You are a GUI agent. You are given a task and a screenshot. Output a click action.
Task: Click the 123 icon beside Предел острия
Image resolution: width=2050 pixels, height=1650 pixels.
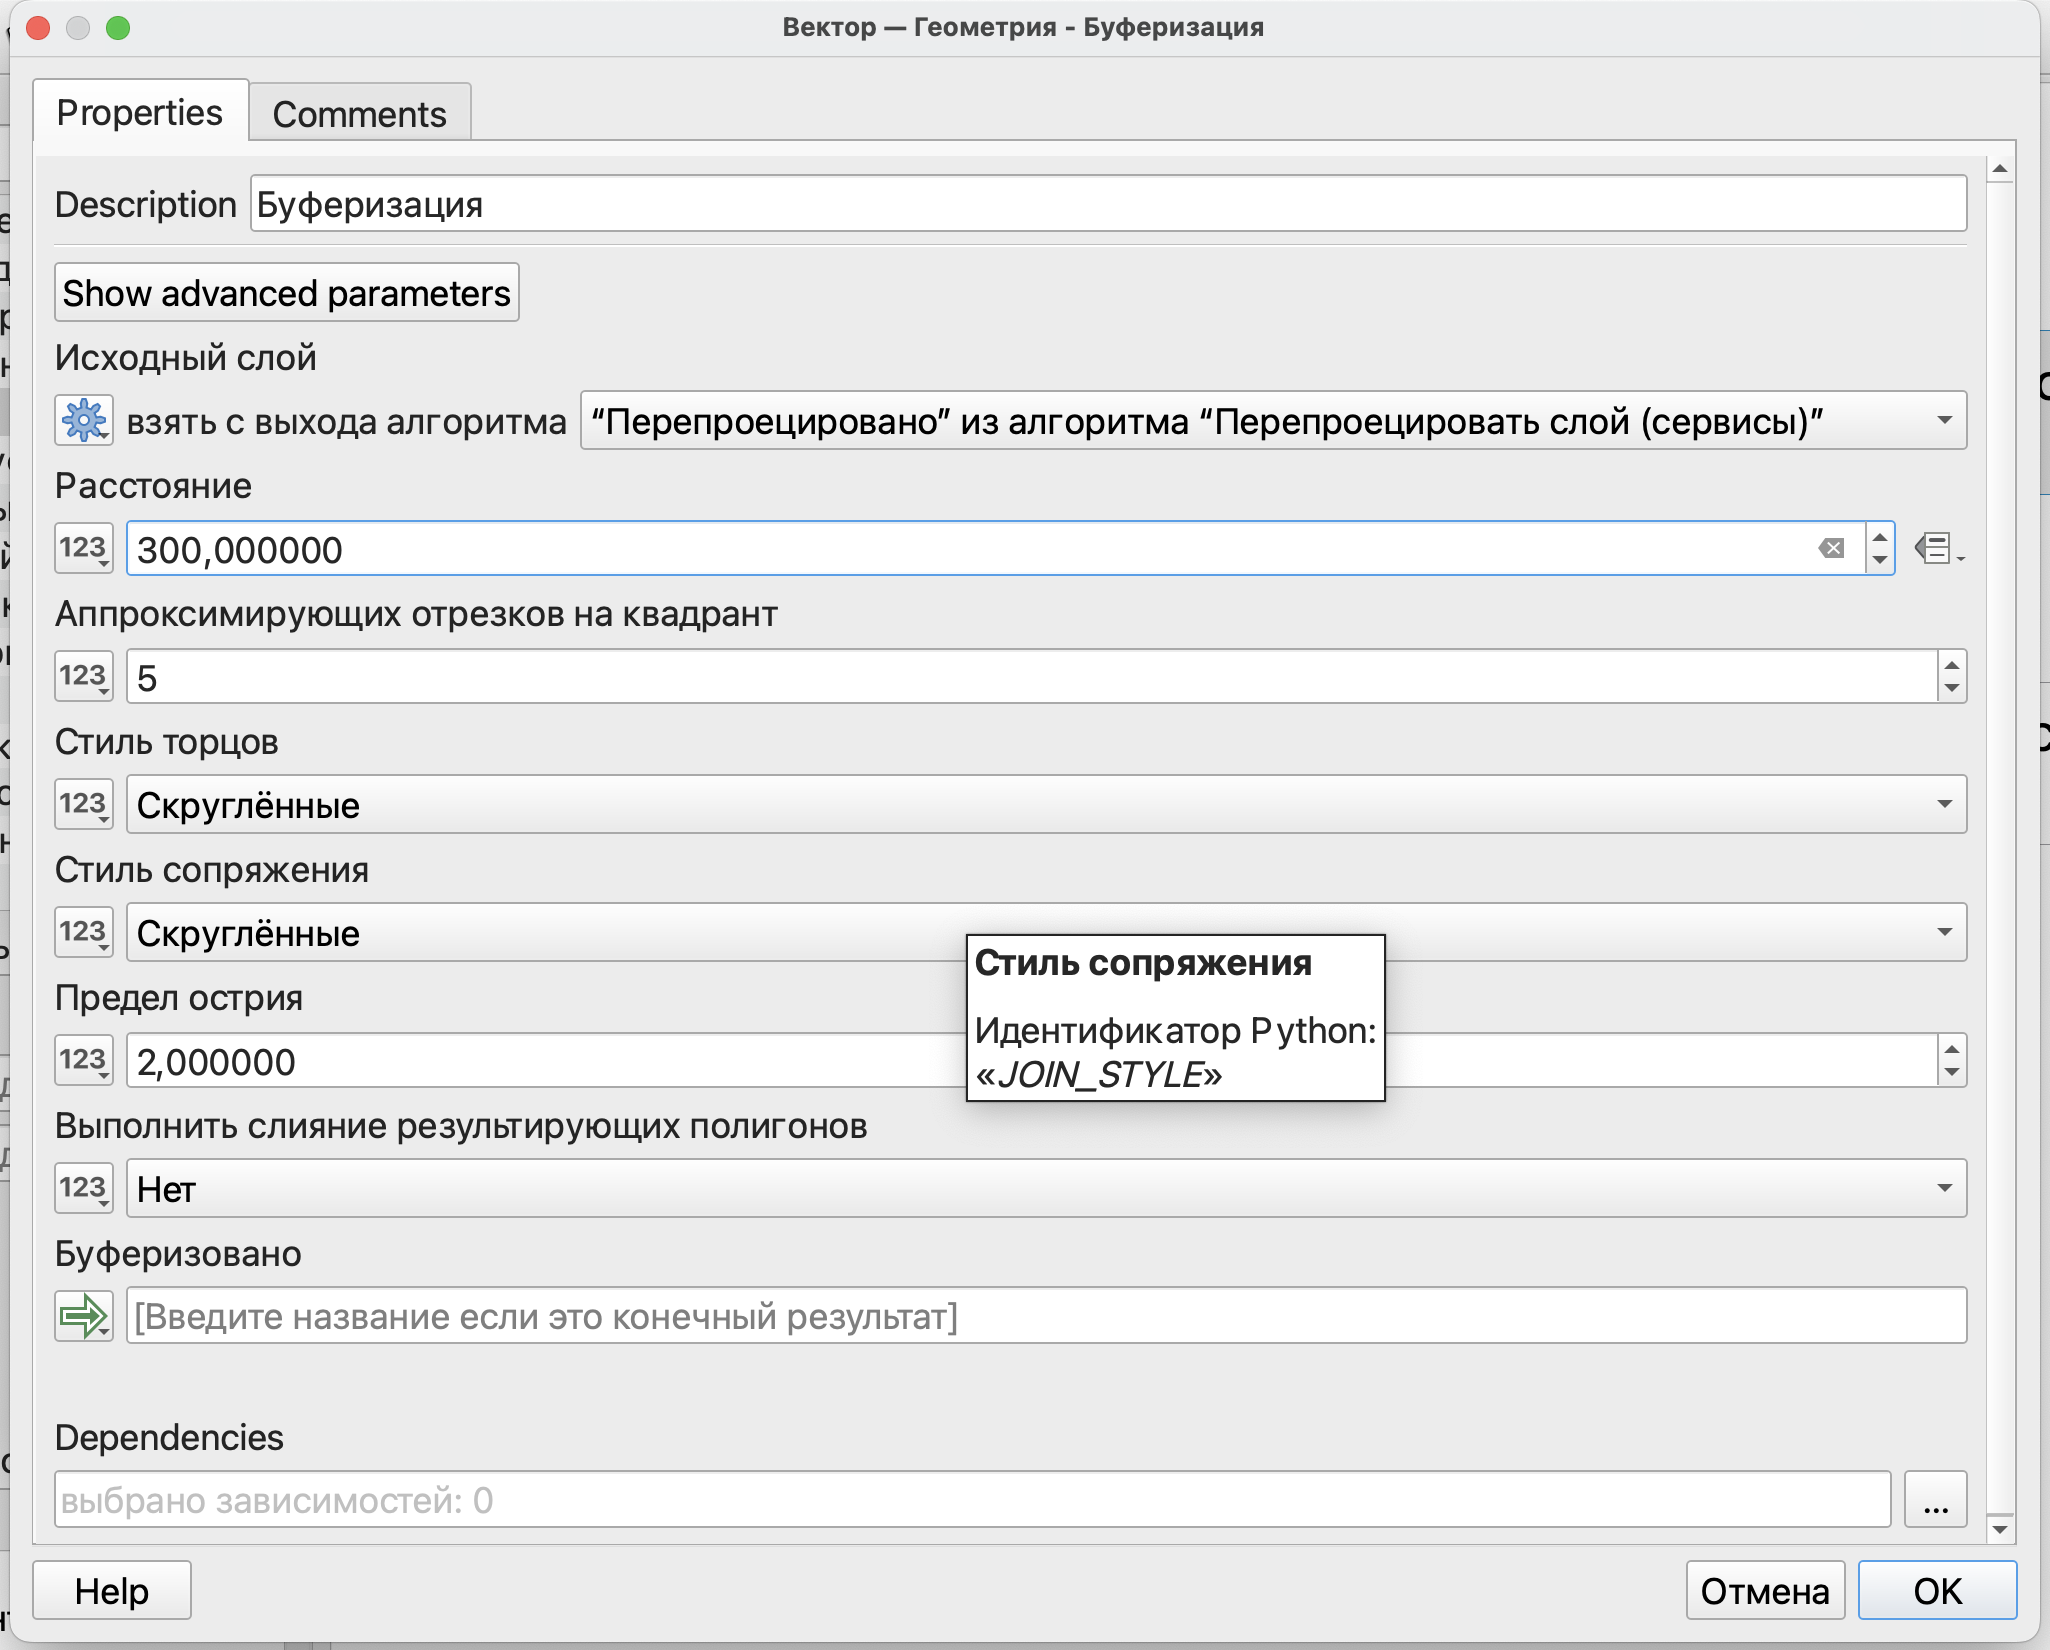click(x=84, y=1060)
